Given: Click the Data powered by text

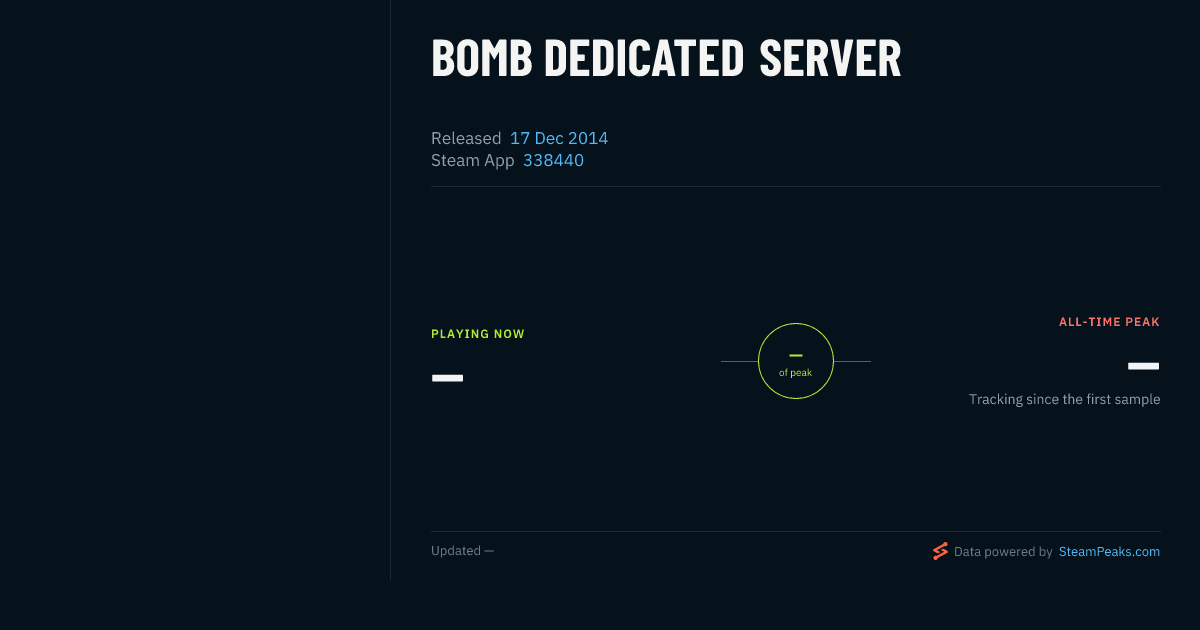Looking at the screenshot, I should pyautogui.click(x=1003, y=551).
